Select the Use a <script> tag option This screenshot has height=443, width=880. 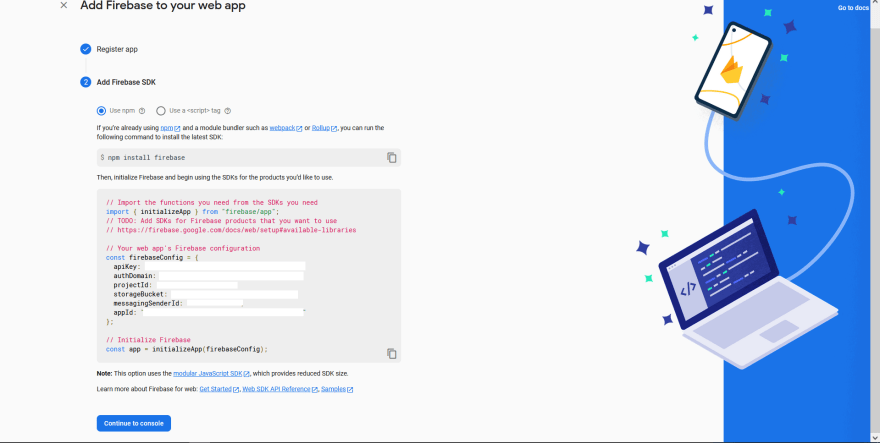click(x=161, y=111)
